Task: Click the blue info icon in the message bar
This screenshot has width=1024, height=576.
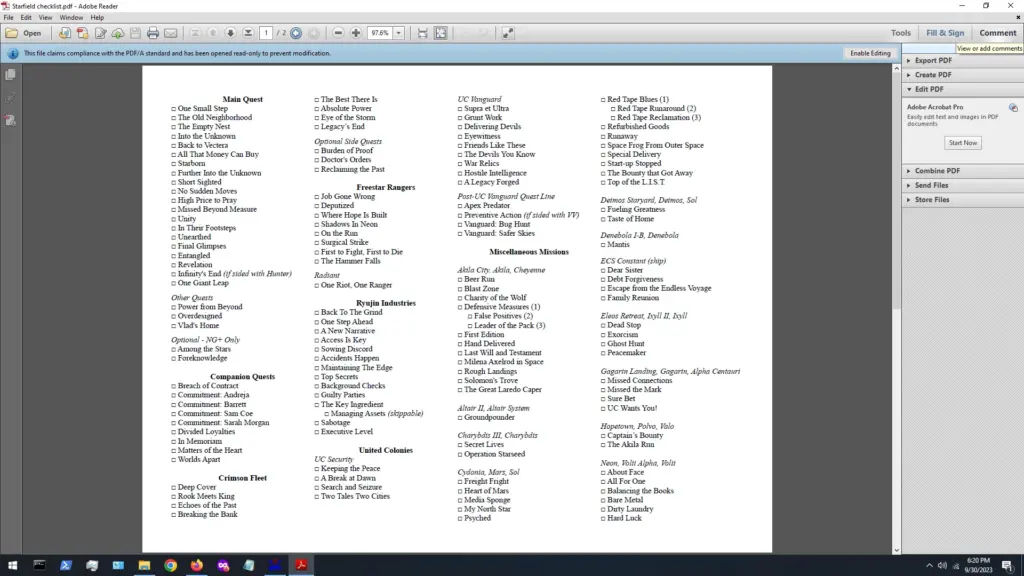Action: [x=12, y=54]
